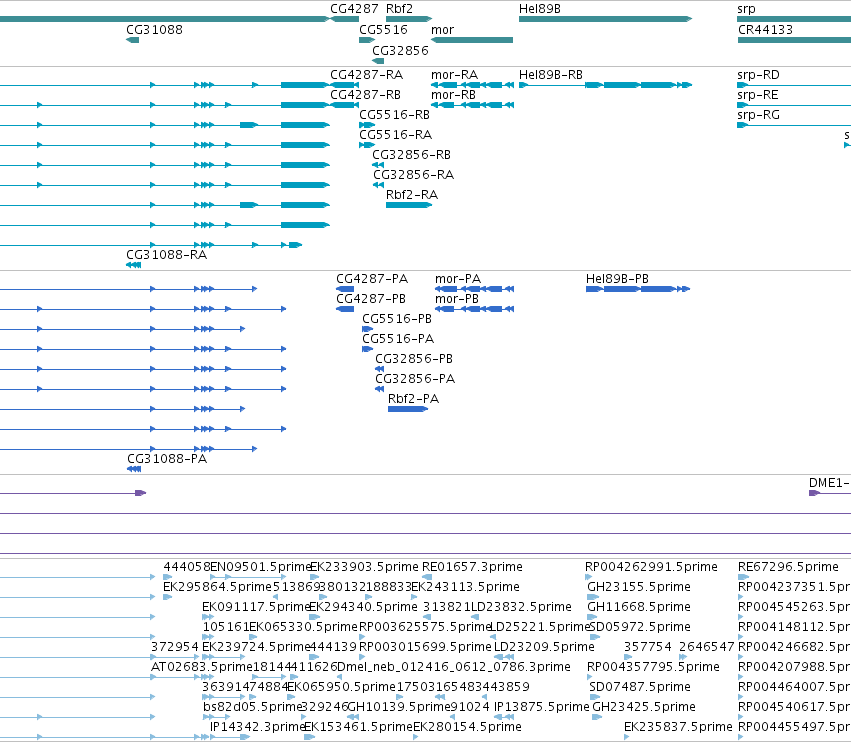This screenshot has width=851, height=742.
Task: Select the EK235837.5prime EST label
Action: pos(678,727)
